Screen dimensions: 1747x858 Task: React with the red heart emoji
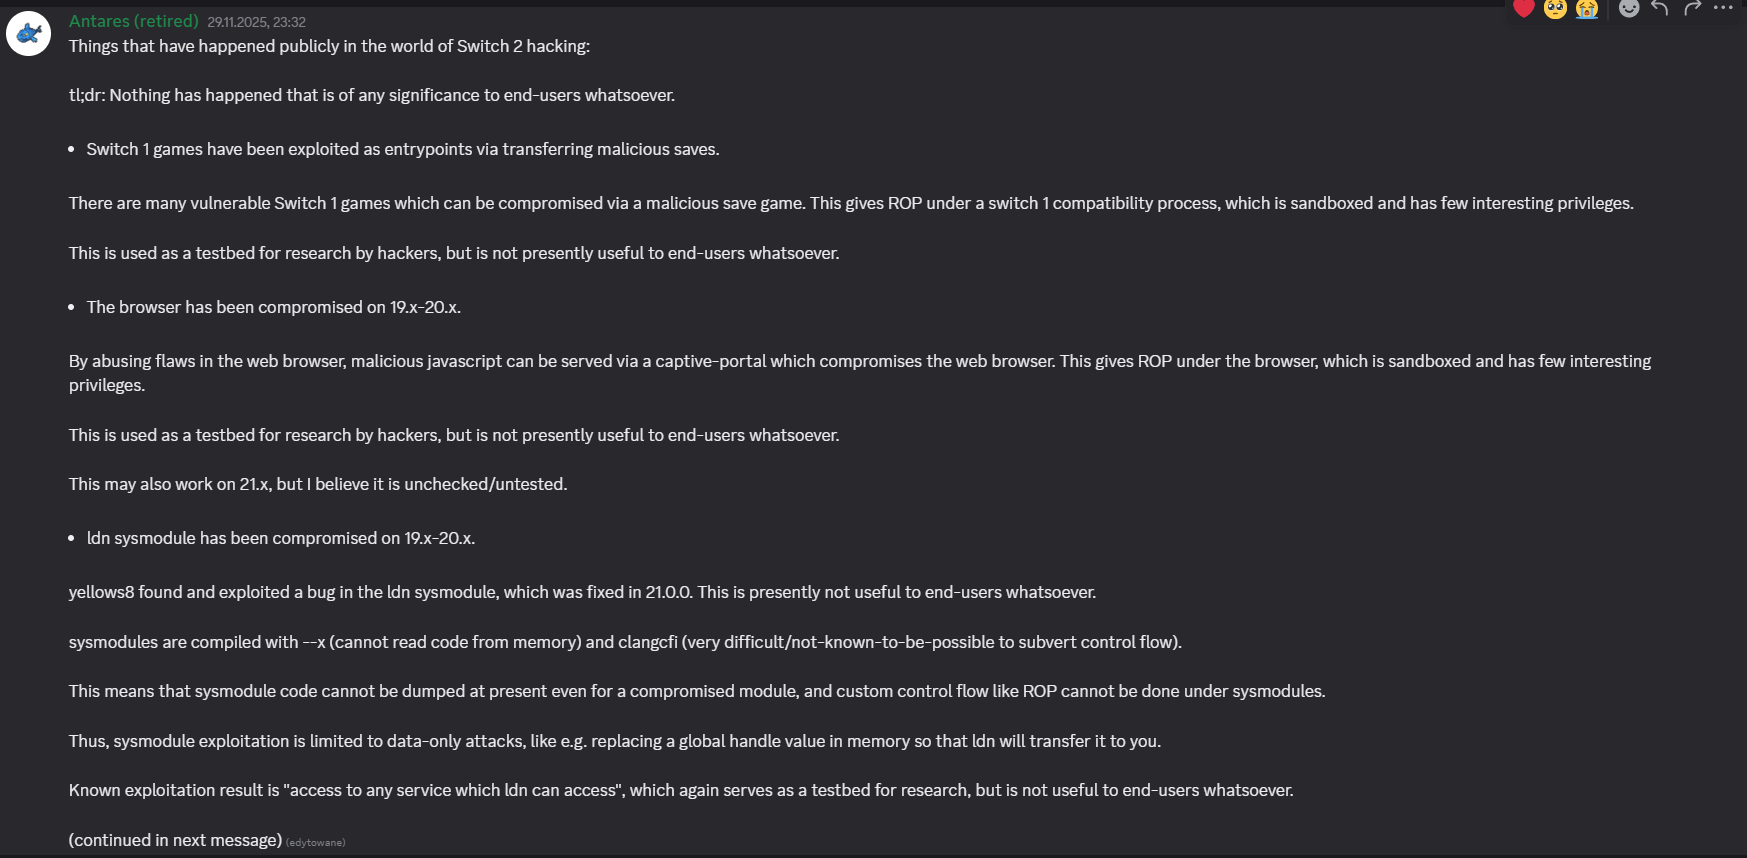click(x=1523, y=9)
